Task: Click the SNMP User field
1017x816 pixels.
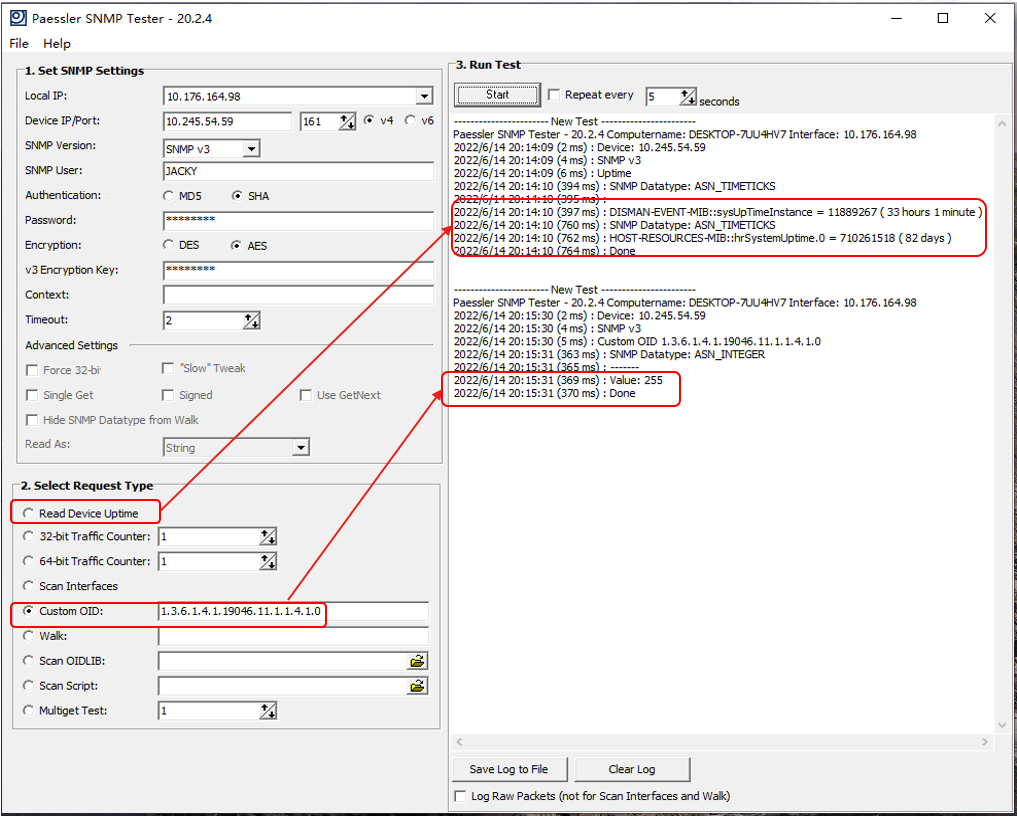Action: tap(298, 171)
